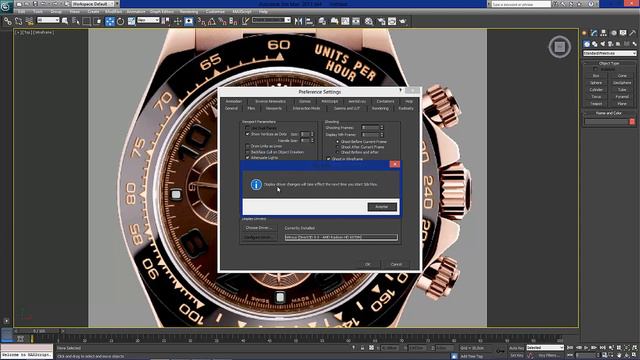This screenshot has height=360, width=640.
Task: Select the Unlink Selection tool
Action: [18, 21]
